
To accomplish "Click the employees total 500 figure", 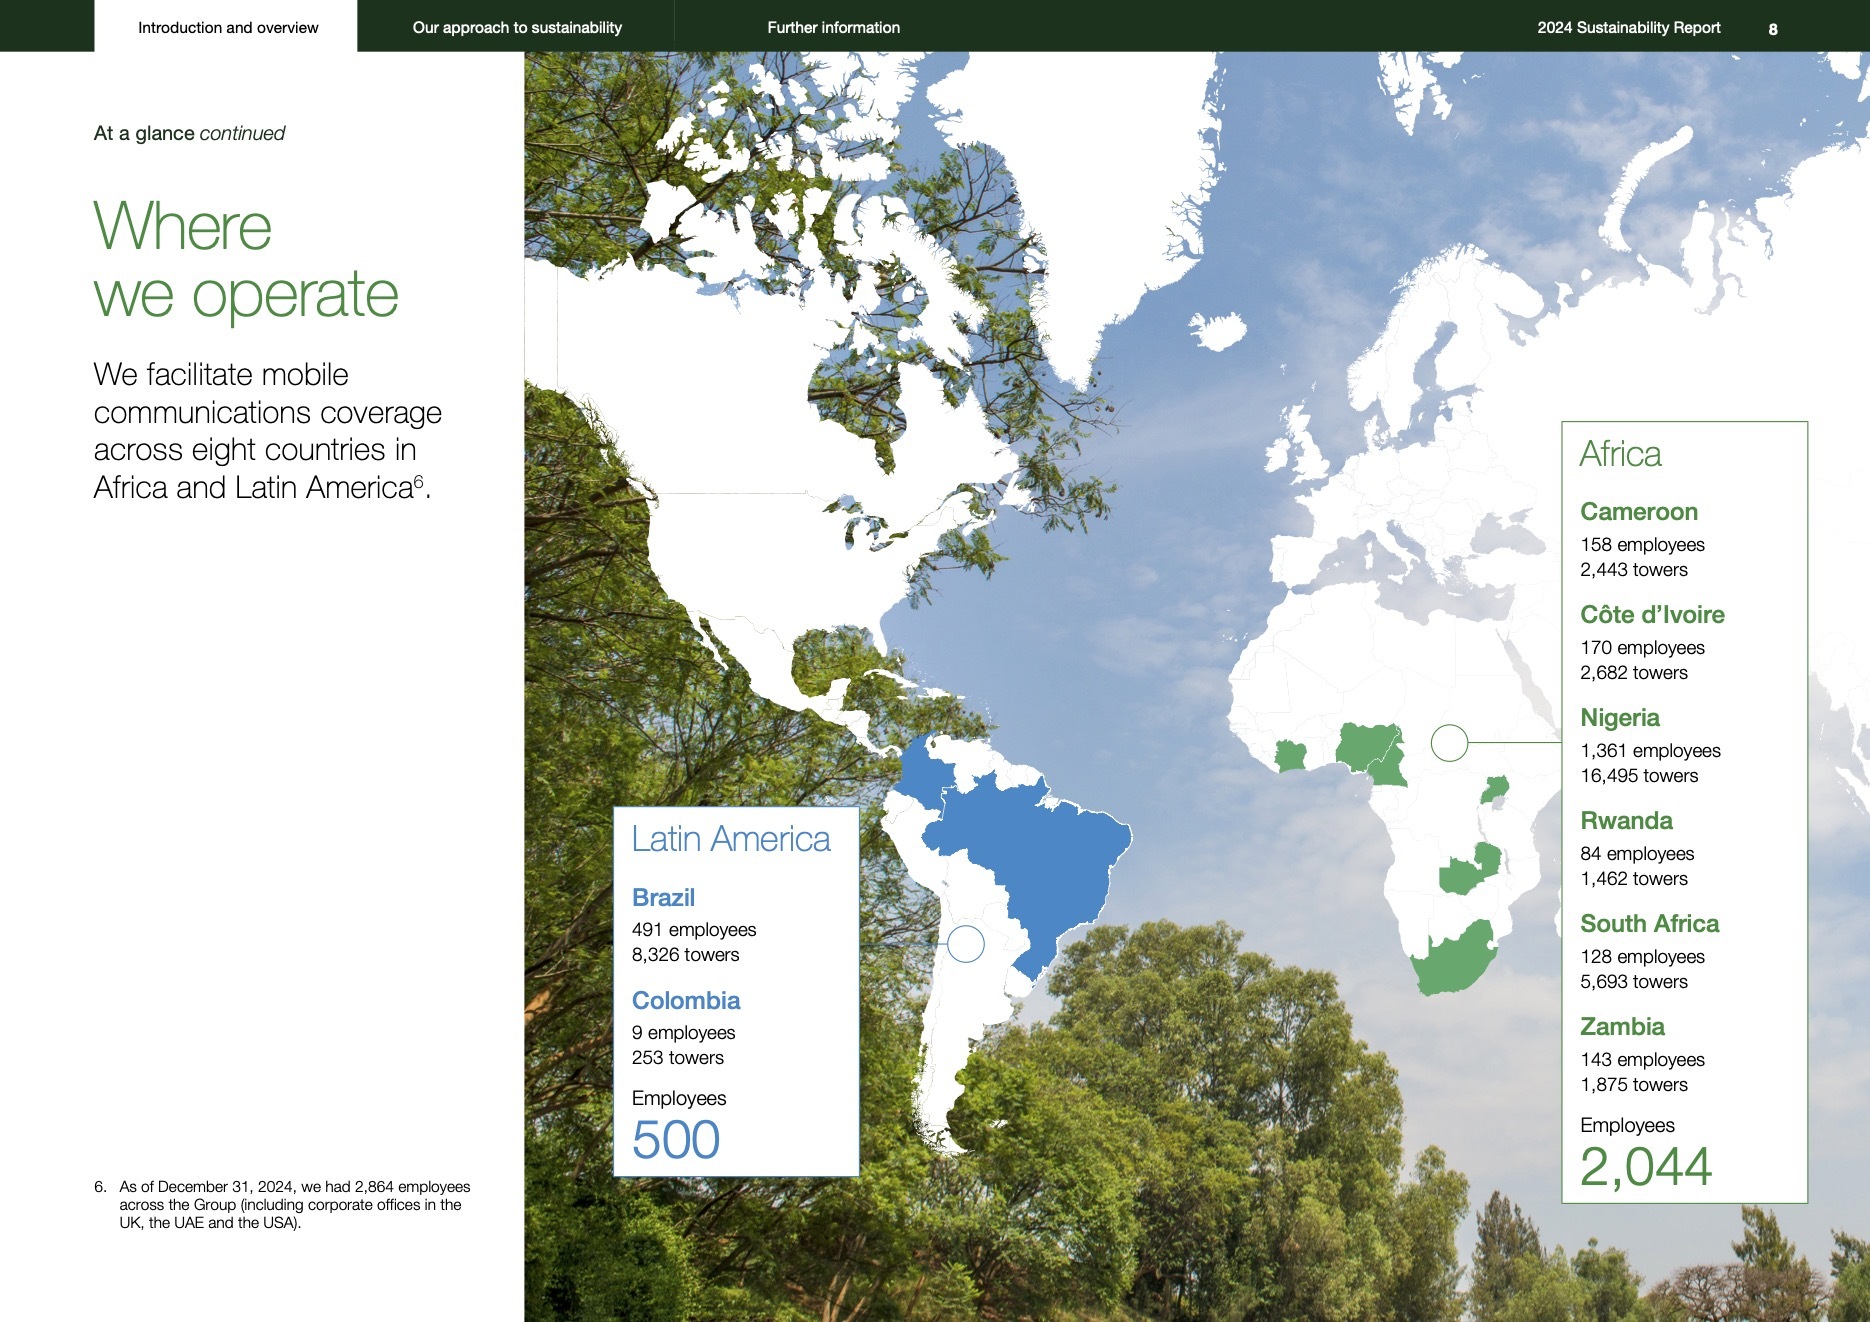I will point(675,1138).
